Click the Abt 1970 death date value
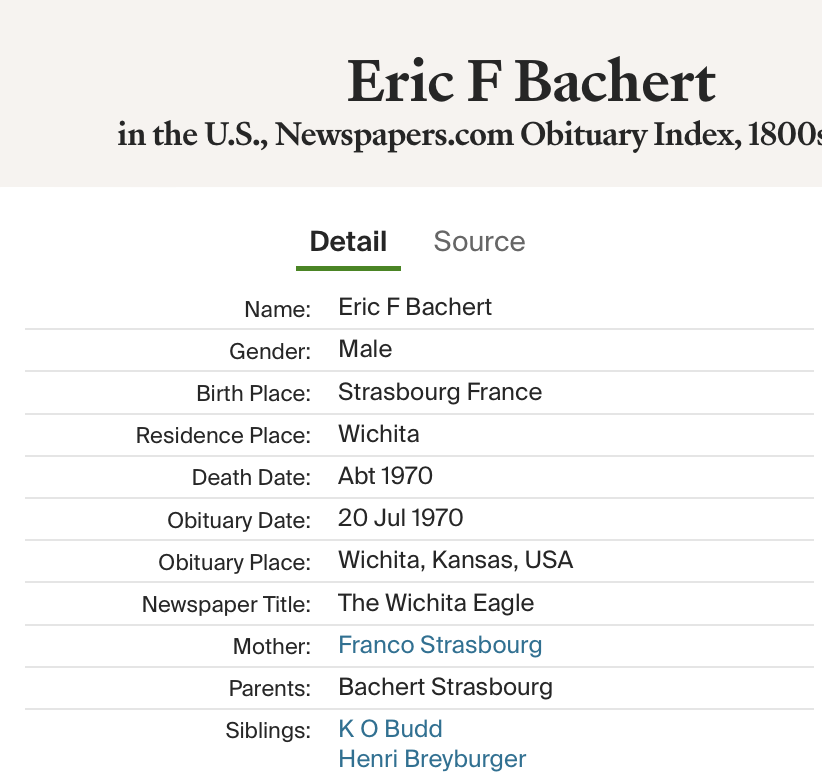 385,476
